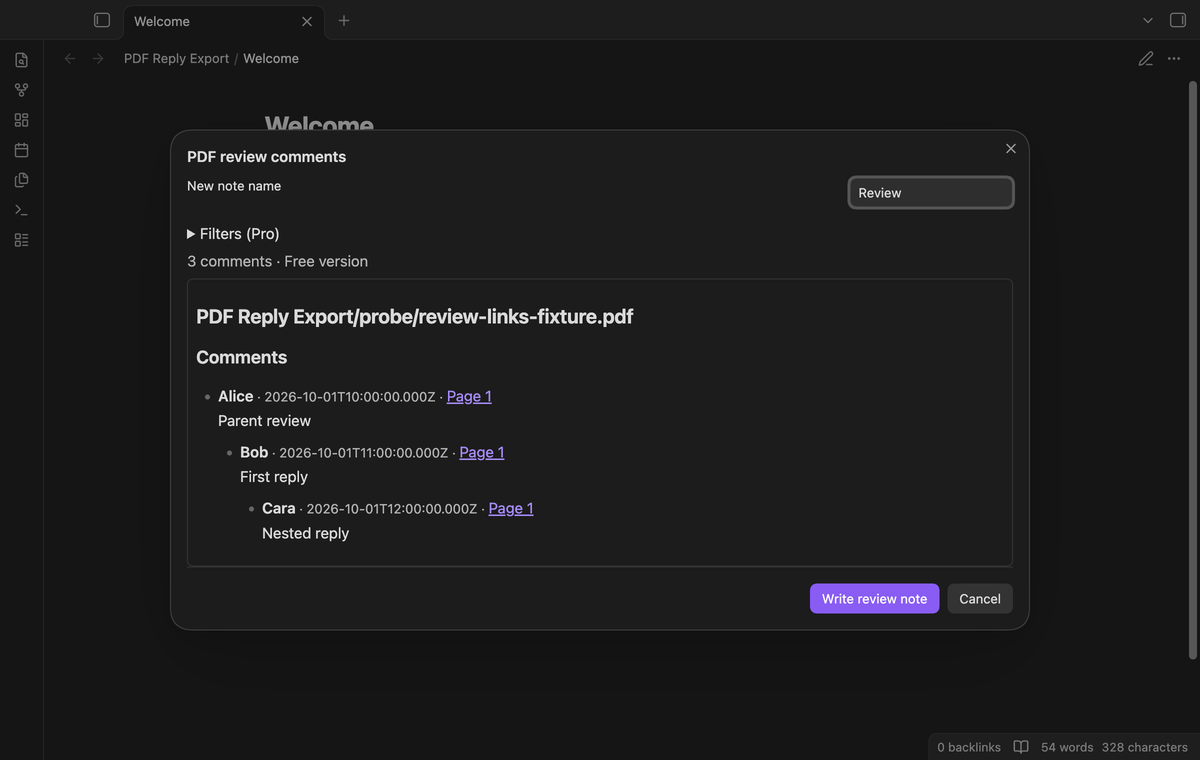
Task: Open the quick switcher file icon
Action: (21, 60)
